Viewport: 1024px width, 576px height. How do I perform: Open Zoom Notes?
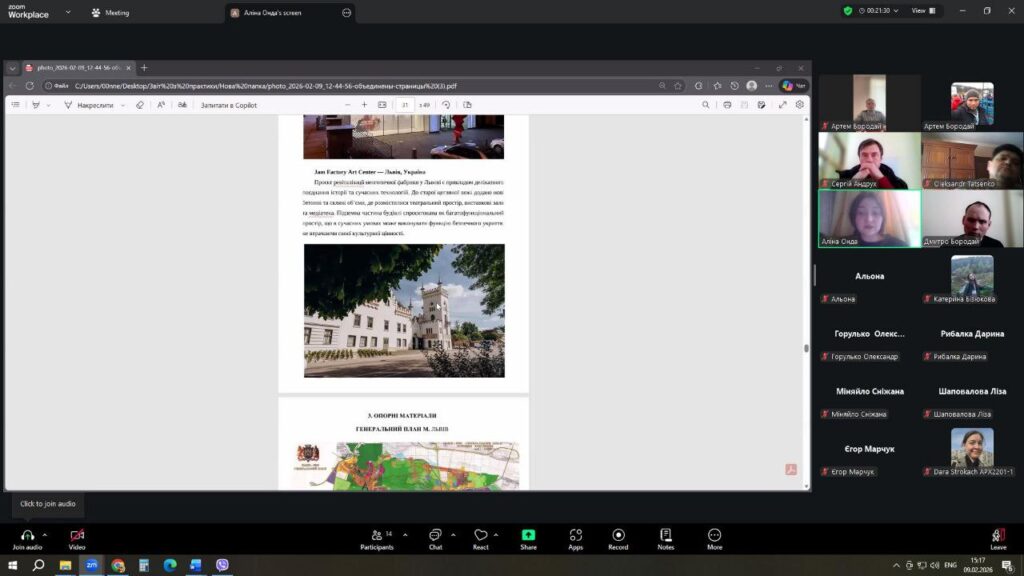tap(665, 536)
